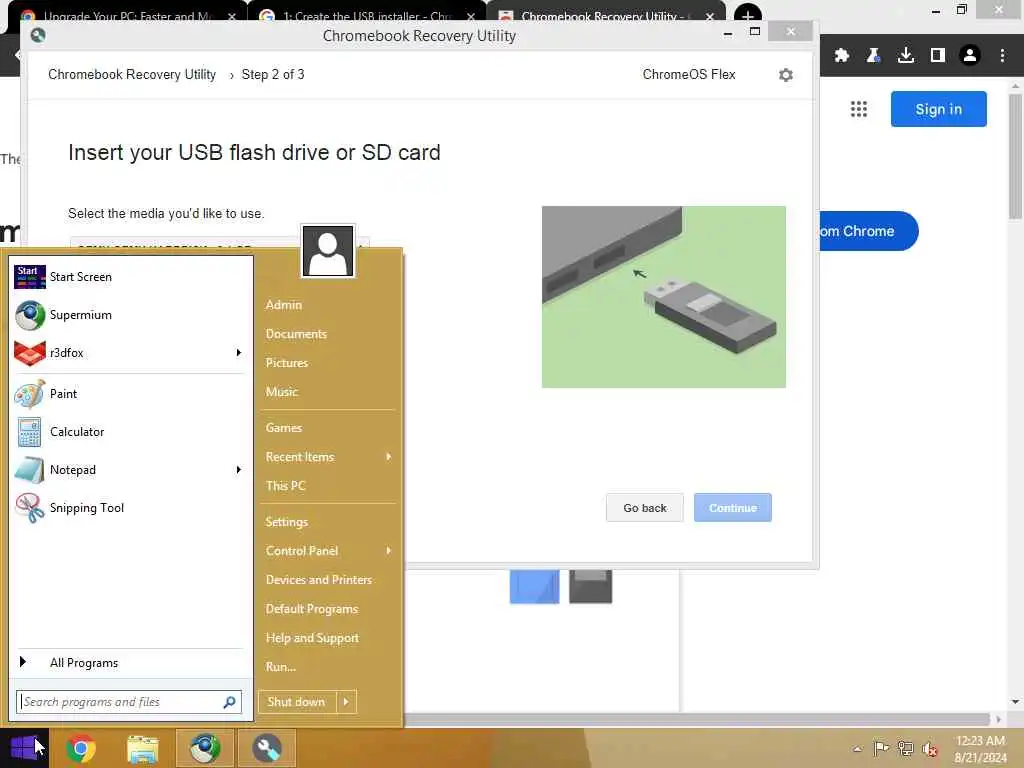
Task: Open Google apps grid icon
Action: [859, 109]
